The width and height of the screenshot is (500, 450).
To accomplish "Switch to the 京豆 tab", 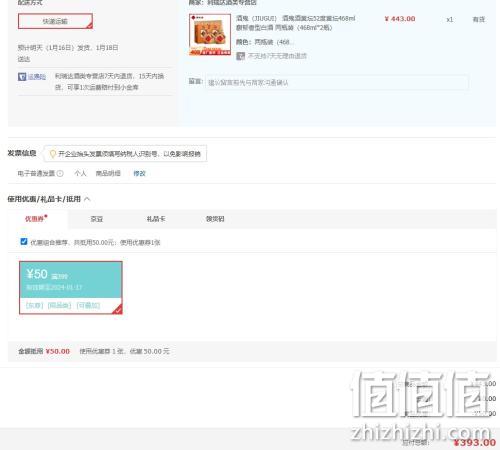I will 97,219.
